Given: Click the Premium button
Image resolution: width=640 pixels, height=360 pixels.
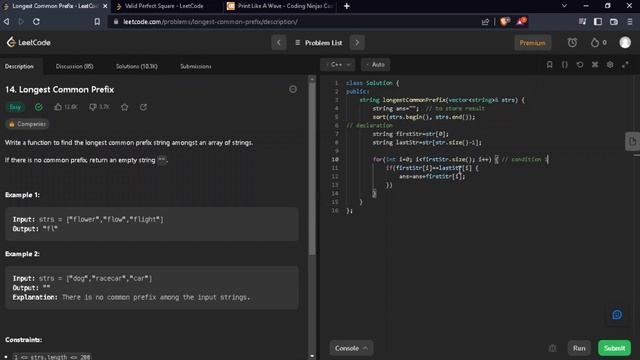Looking at the screenshot, I should [532, 43].
